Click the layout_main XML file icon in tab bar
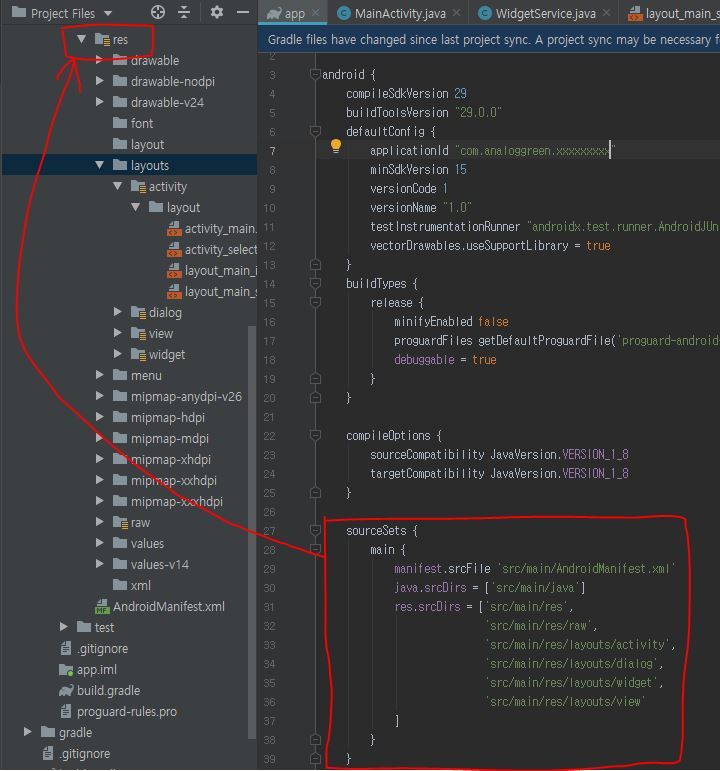Screen dimensions: 720x771 tap(635, 13)
